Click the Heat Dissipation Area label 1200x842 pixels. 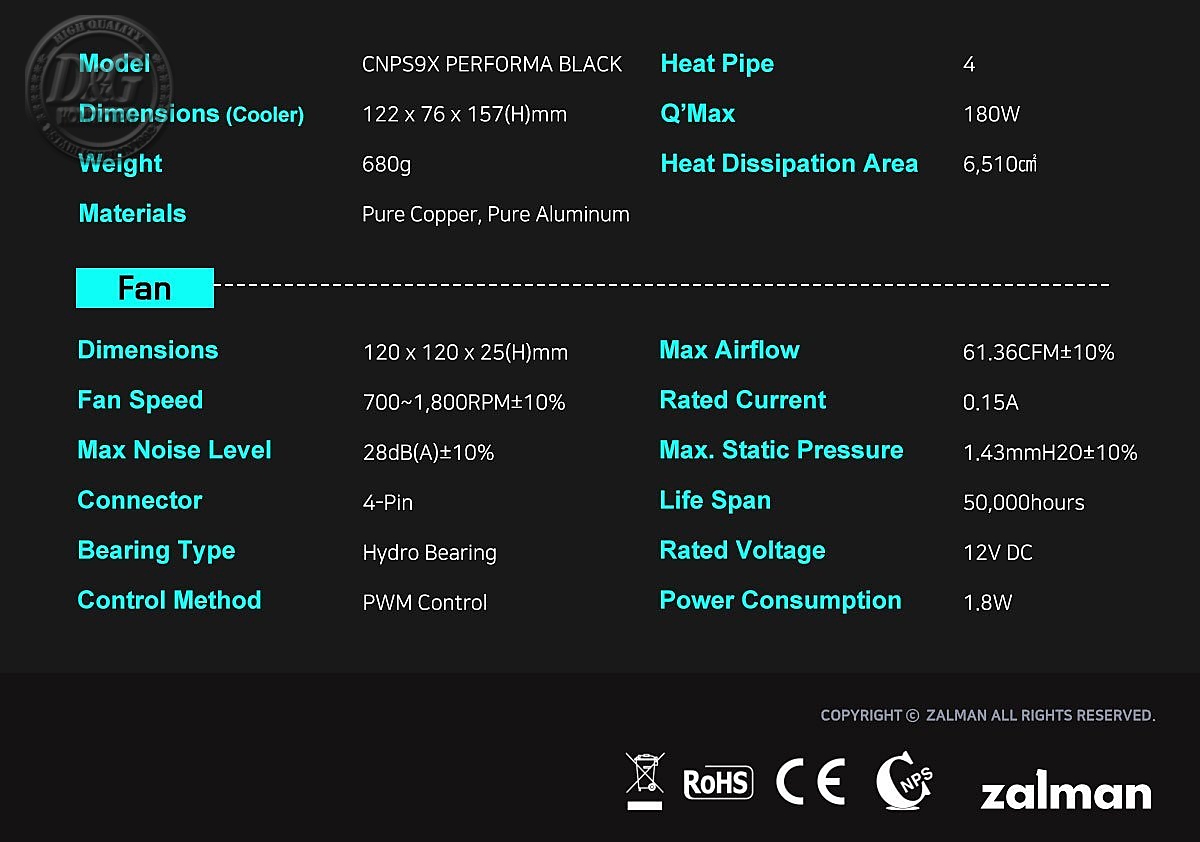(x=789, y=164)
